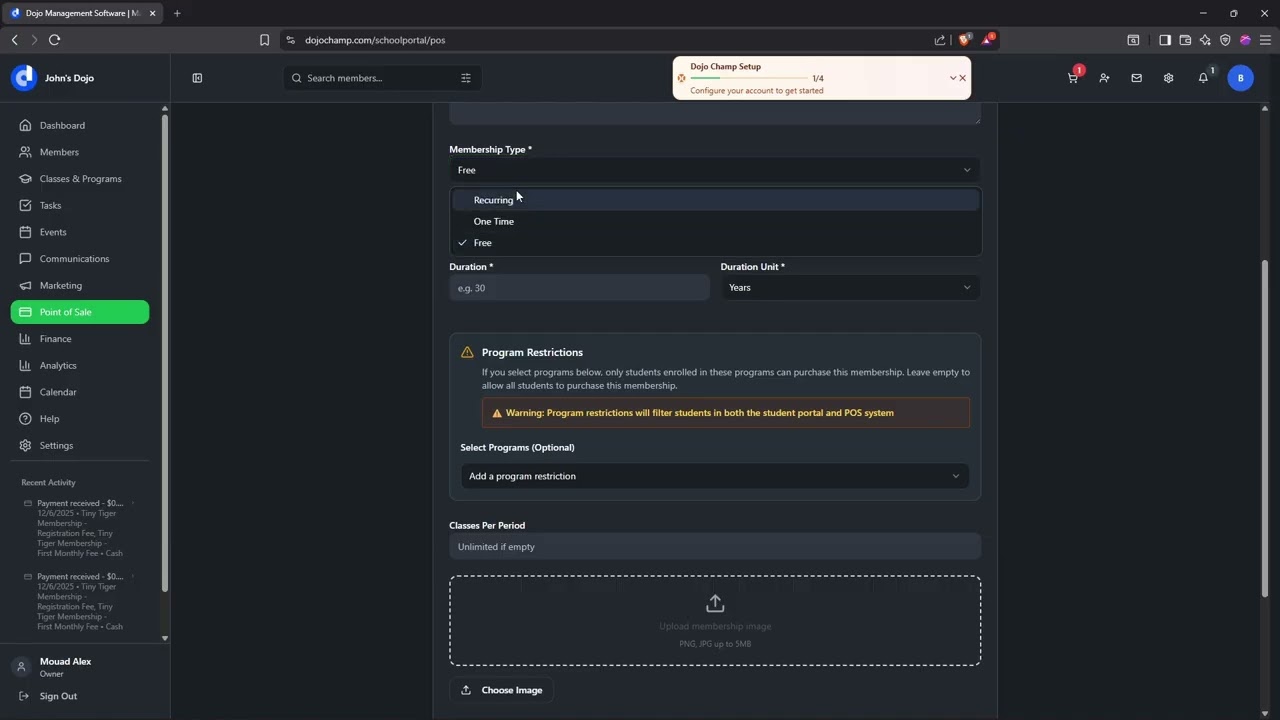Open Finance in sidebar
The width and height of the screenshot is (1280, 720).
tap(80, 339)
